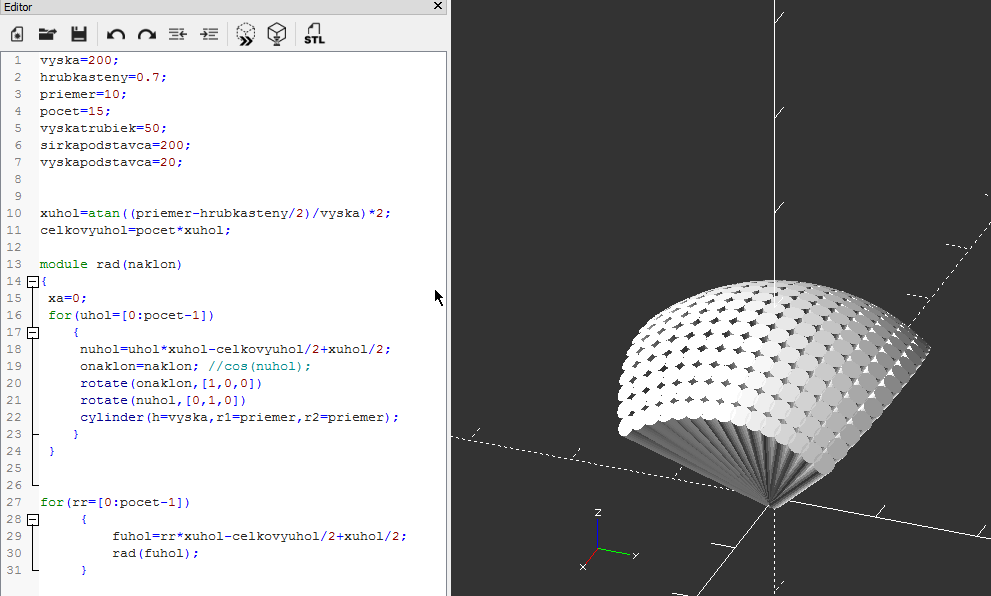The image size is (991, 596).
Task: Collapse the inner for loop at line 17
Action: pos(32,332)
